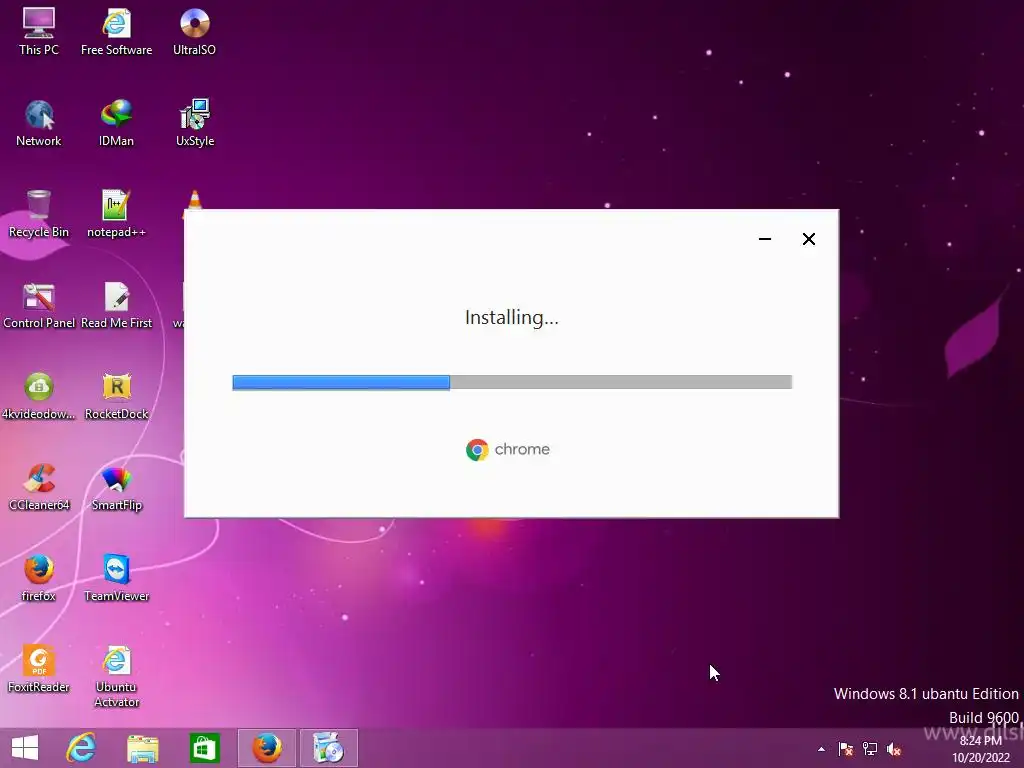Open Action Center flag icon
The height and width of the screenshot is (768, 1024).
coord(846,749)
